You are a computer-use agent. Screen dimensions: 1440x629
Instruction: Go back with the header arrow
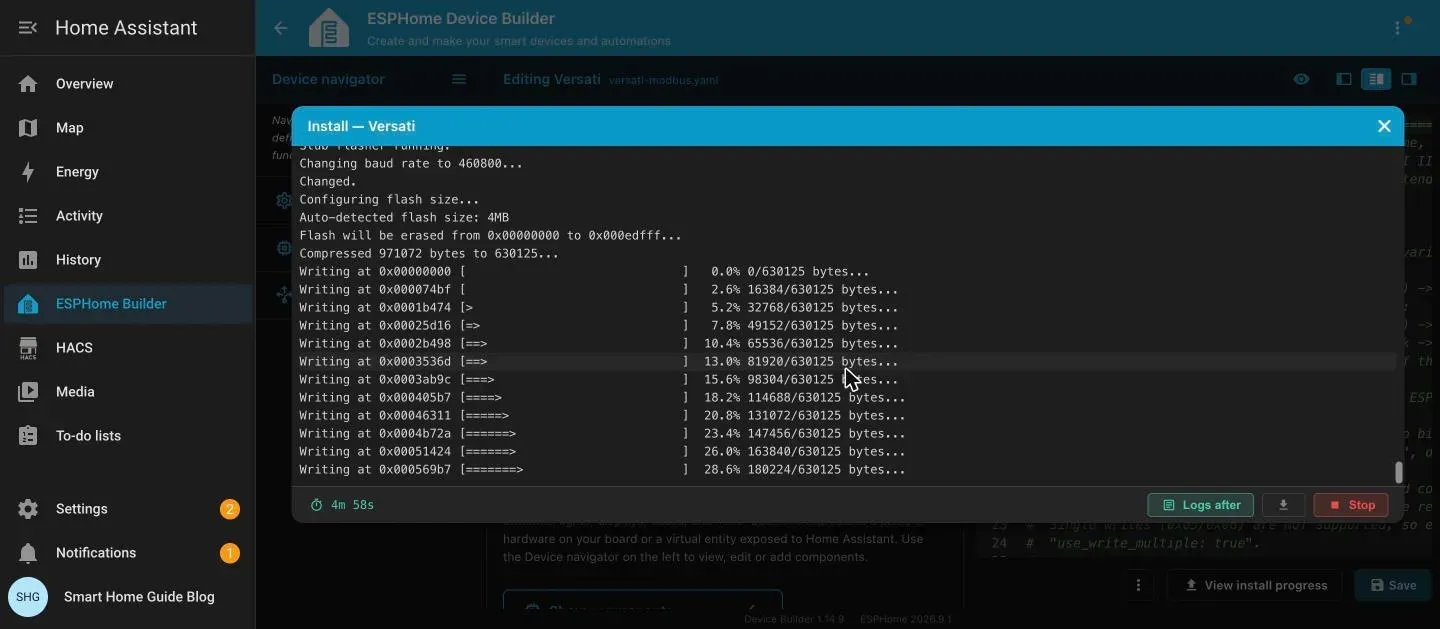281,28
